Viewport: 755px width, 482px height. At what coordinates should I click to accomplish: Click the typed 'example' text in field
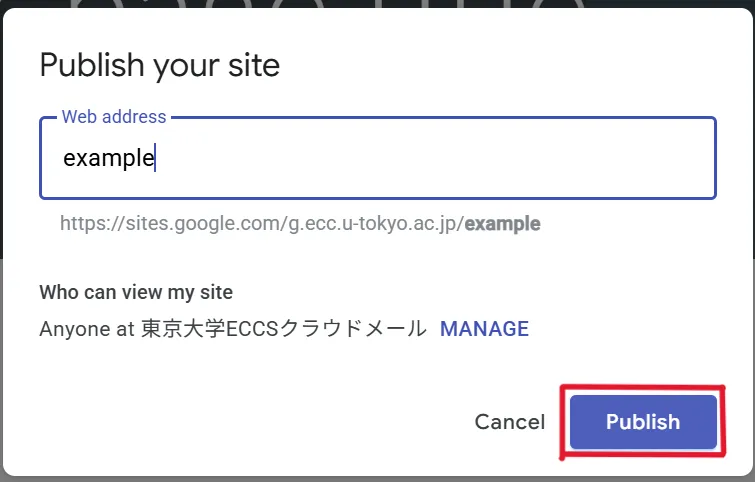(x=108, y=158)
